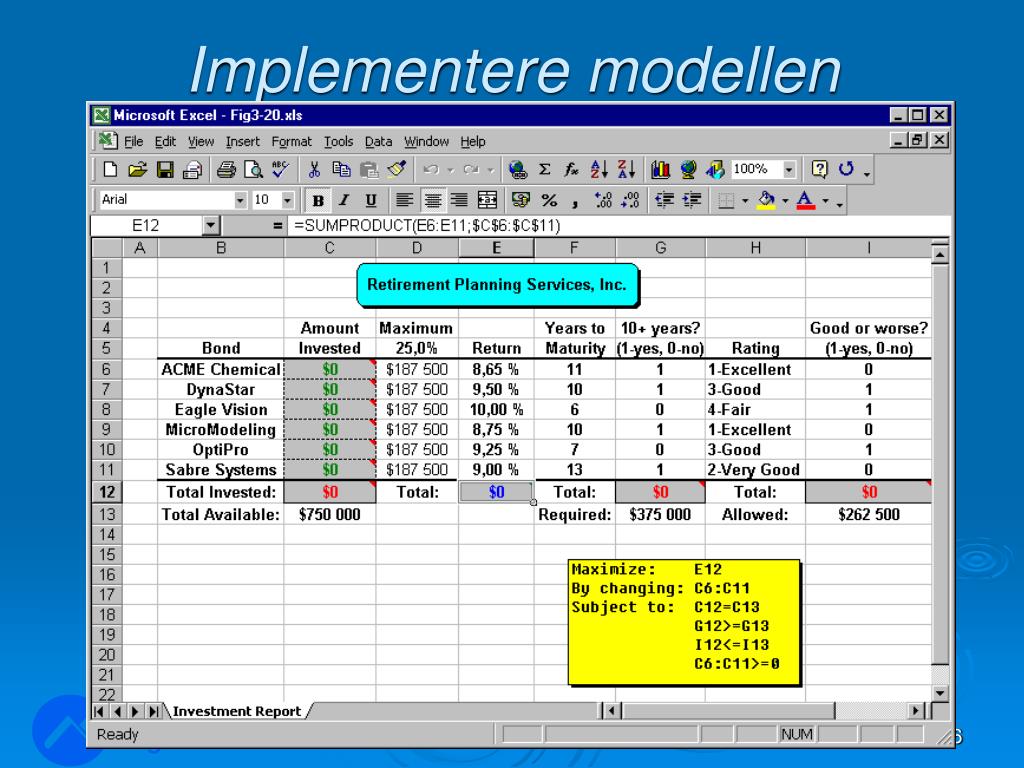Run the Spelling check tool
1024x768 pixels.
(281, 170)
